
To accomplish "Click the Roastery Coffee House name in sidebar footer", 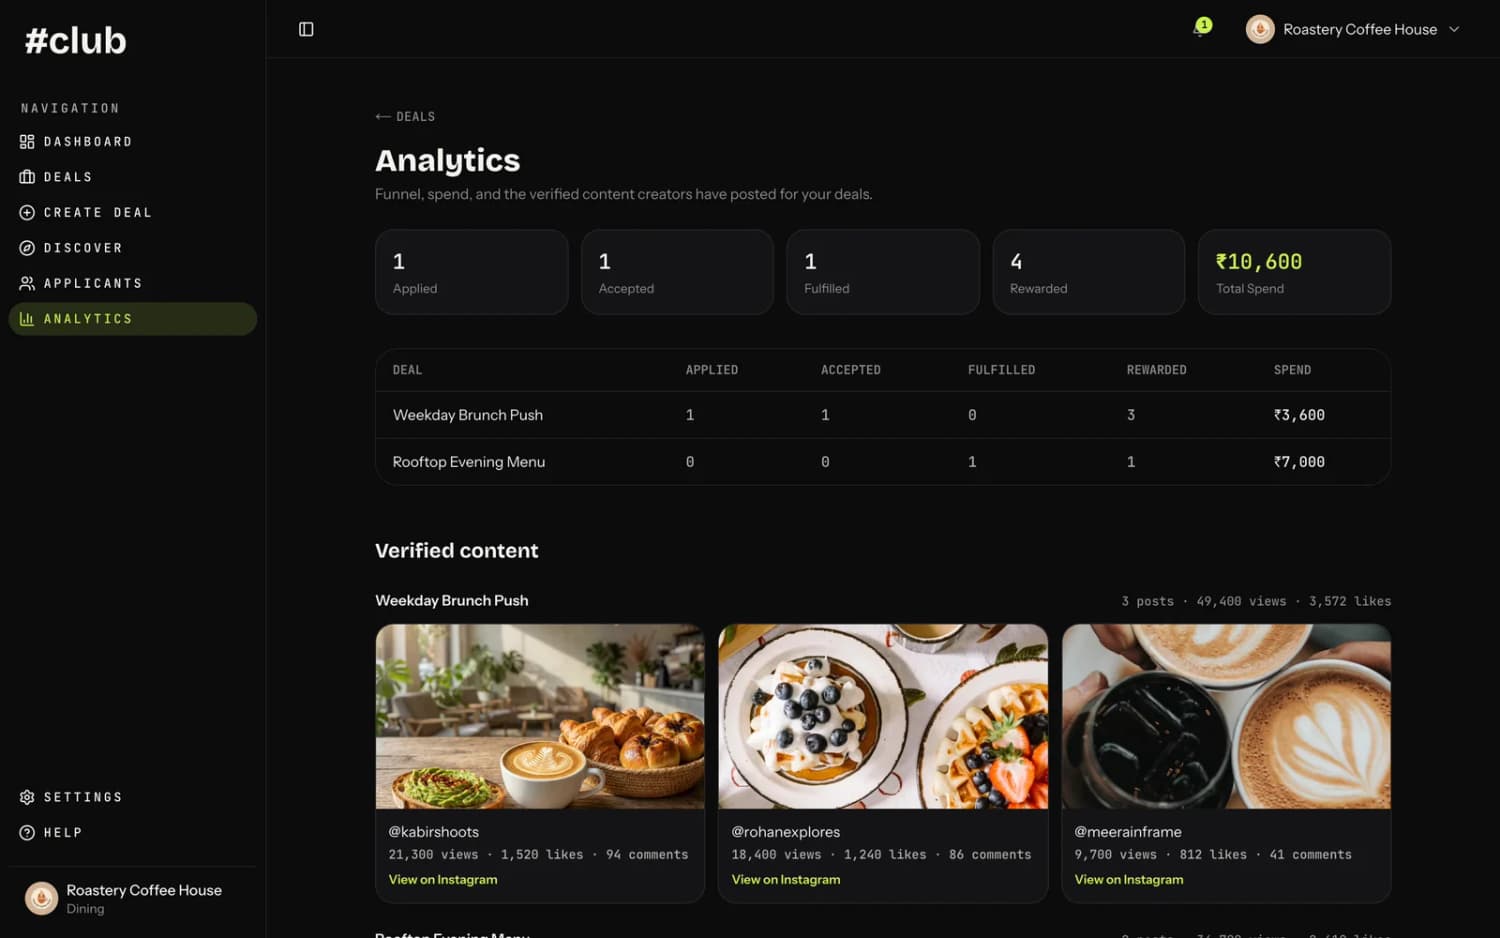I will [x=144, y=890].
